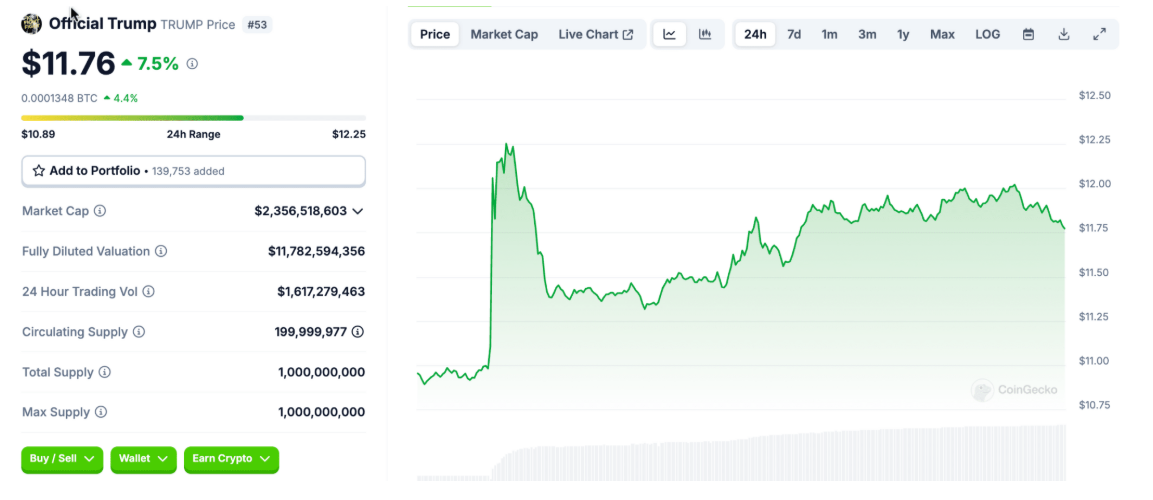
Task: Click the Total Supply 1,000,000,000 value
Action: click(x=321, y=372)
